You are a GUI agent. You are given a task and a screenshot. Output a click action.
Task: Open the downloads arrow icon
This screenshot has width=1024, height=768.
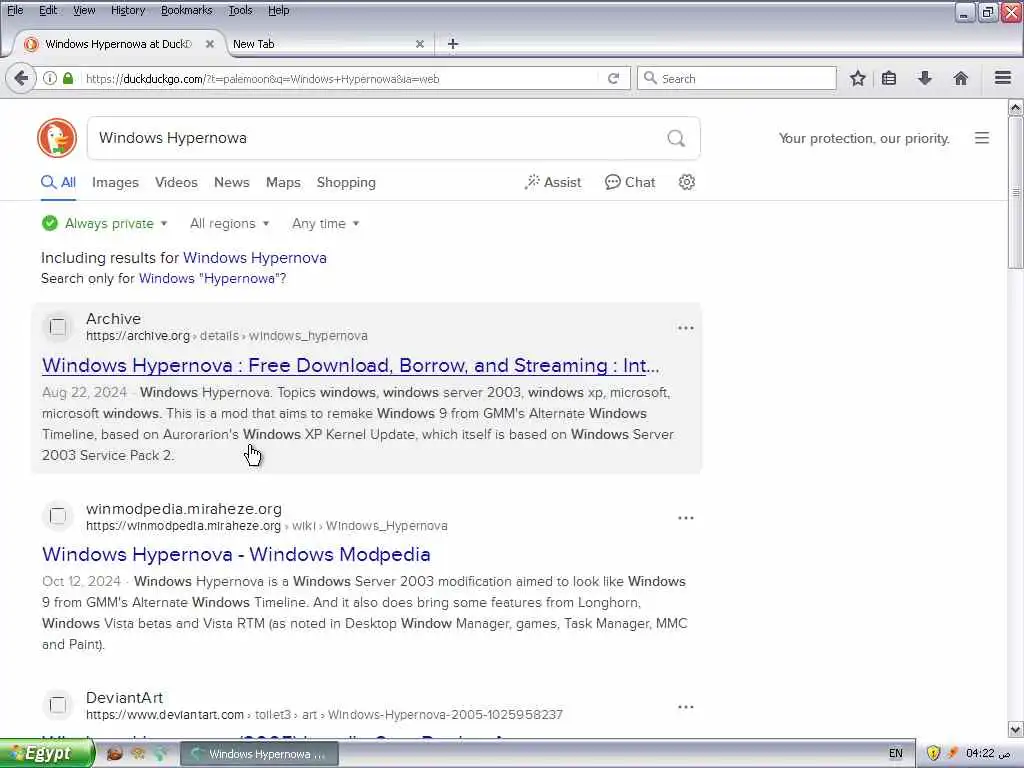[924, 78]
